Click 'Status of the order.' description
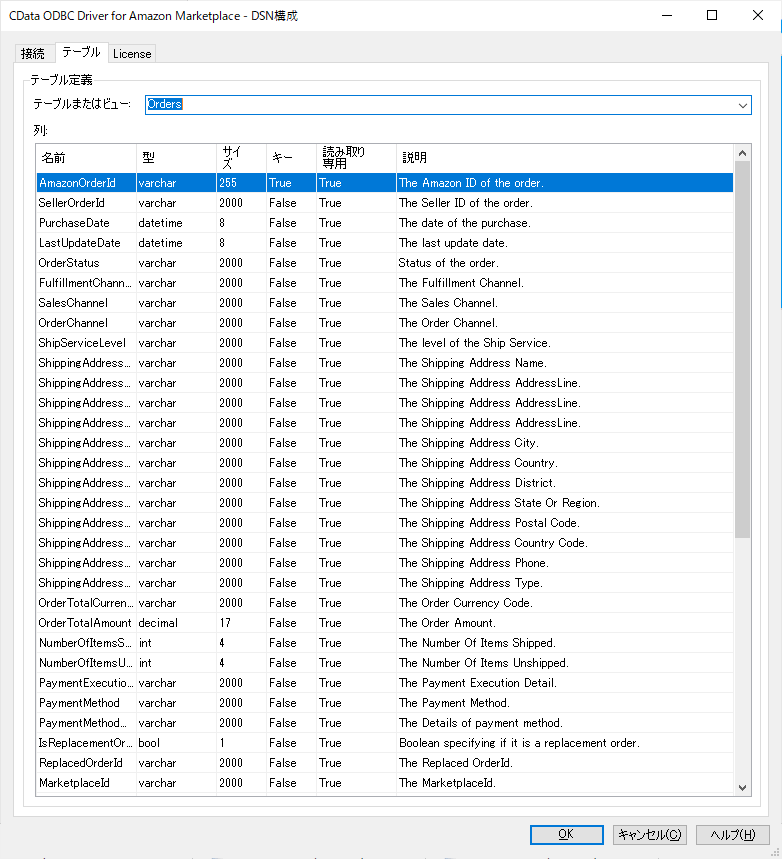The width and height of the screenshot is (782, 859). pos(448,263)
